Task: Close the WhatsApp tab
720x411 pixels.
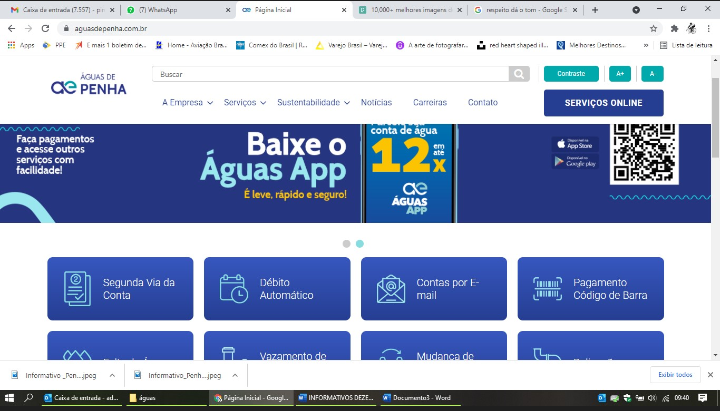Action: point(228,10)
